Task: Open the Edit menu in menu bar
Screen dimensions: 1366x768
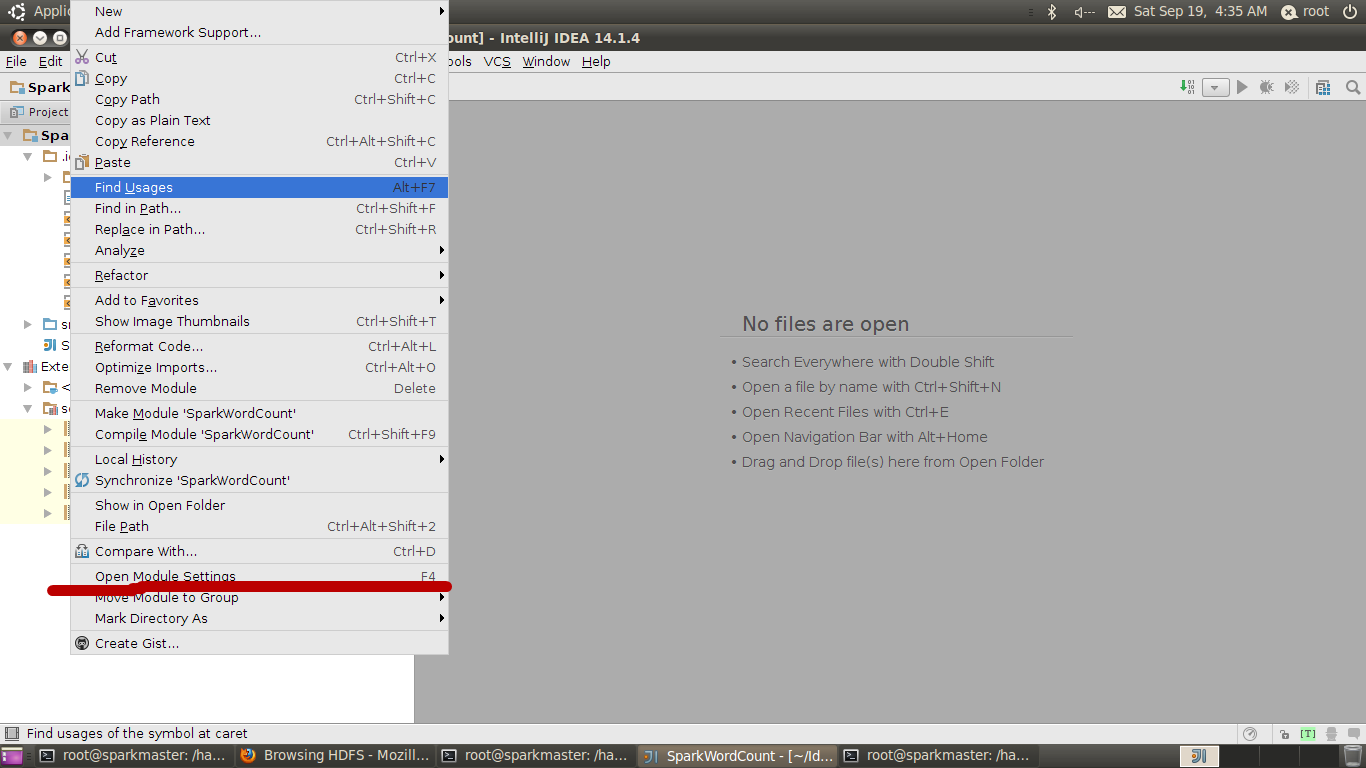Action: [50, 61]
